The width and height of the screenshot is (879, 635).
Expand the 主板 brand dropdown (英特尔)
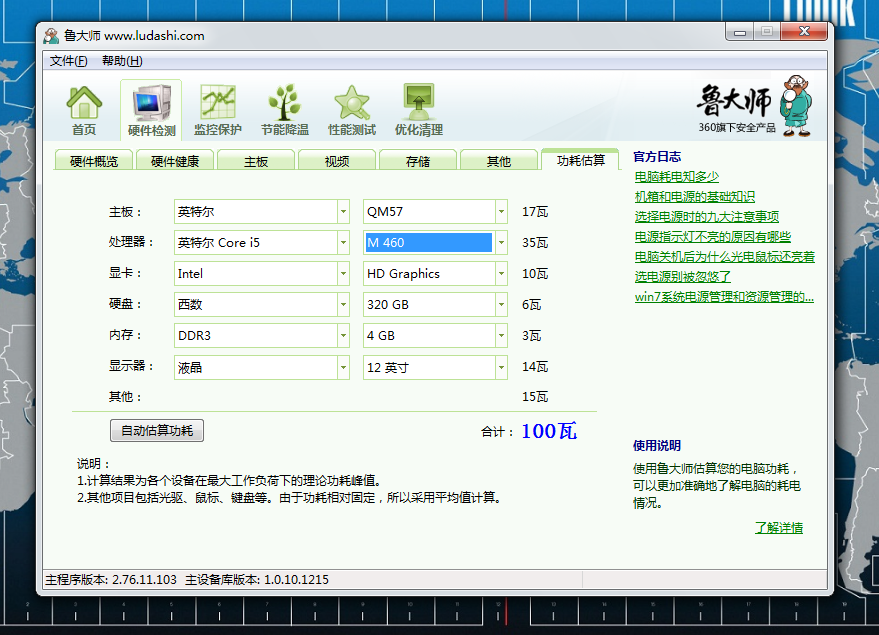[x=343, y=212]
